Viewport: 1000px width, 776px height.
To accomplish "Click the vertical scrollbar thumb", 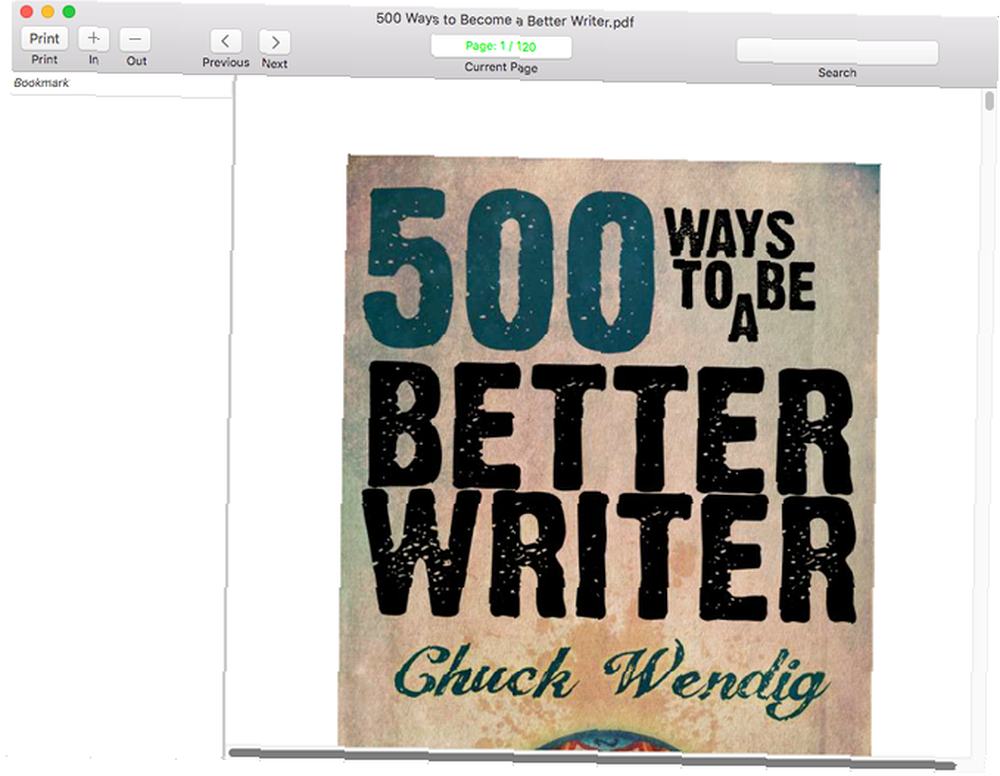I will pyautogui.click(x=989, y=101).
